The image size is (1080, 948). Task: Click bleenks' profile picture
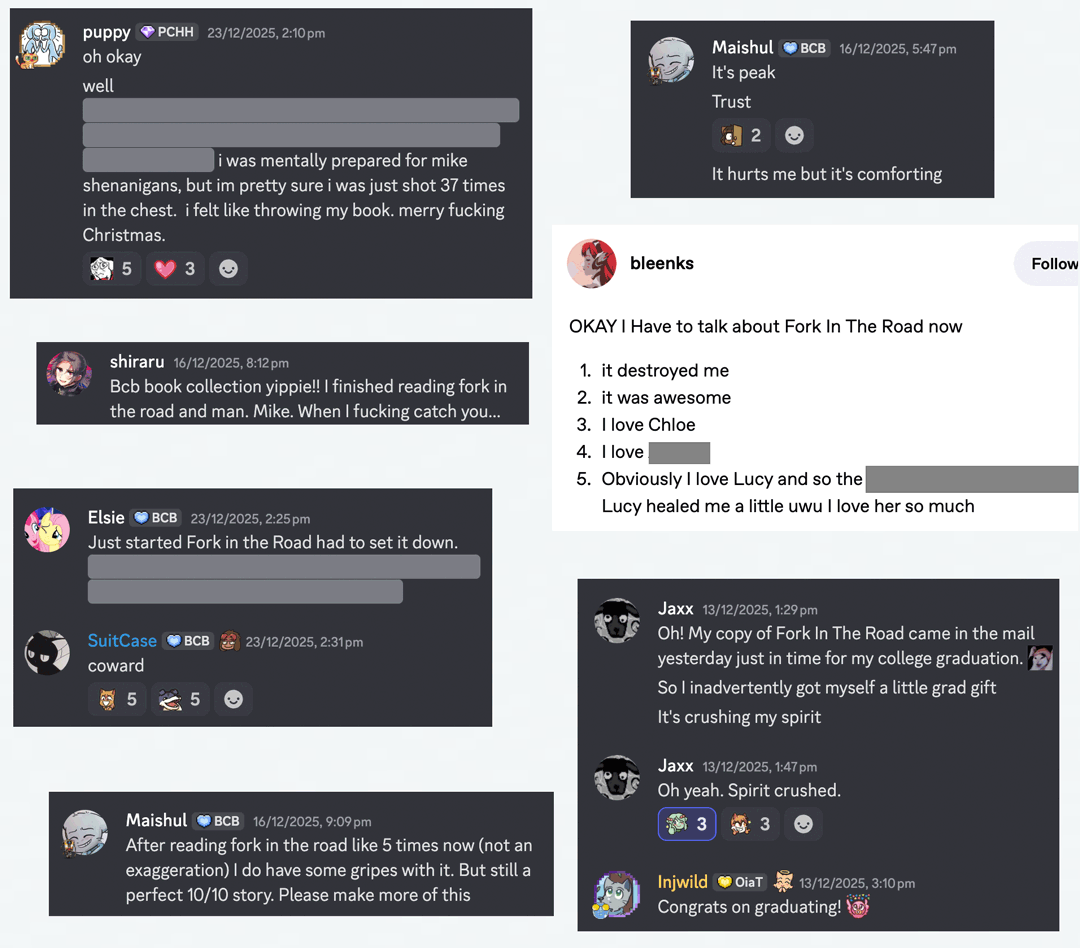pos(592,263)
